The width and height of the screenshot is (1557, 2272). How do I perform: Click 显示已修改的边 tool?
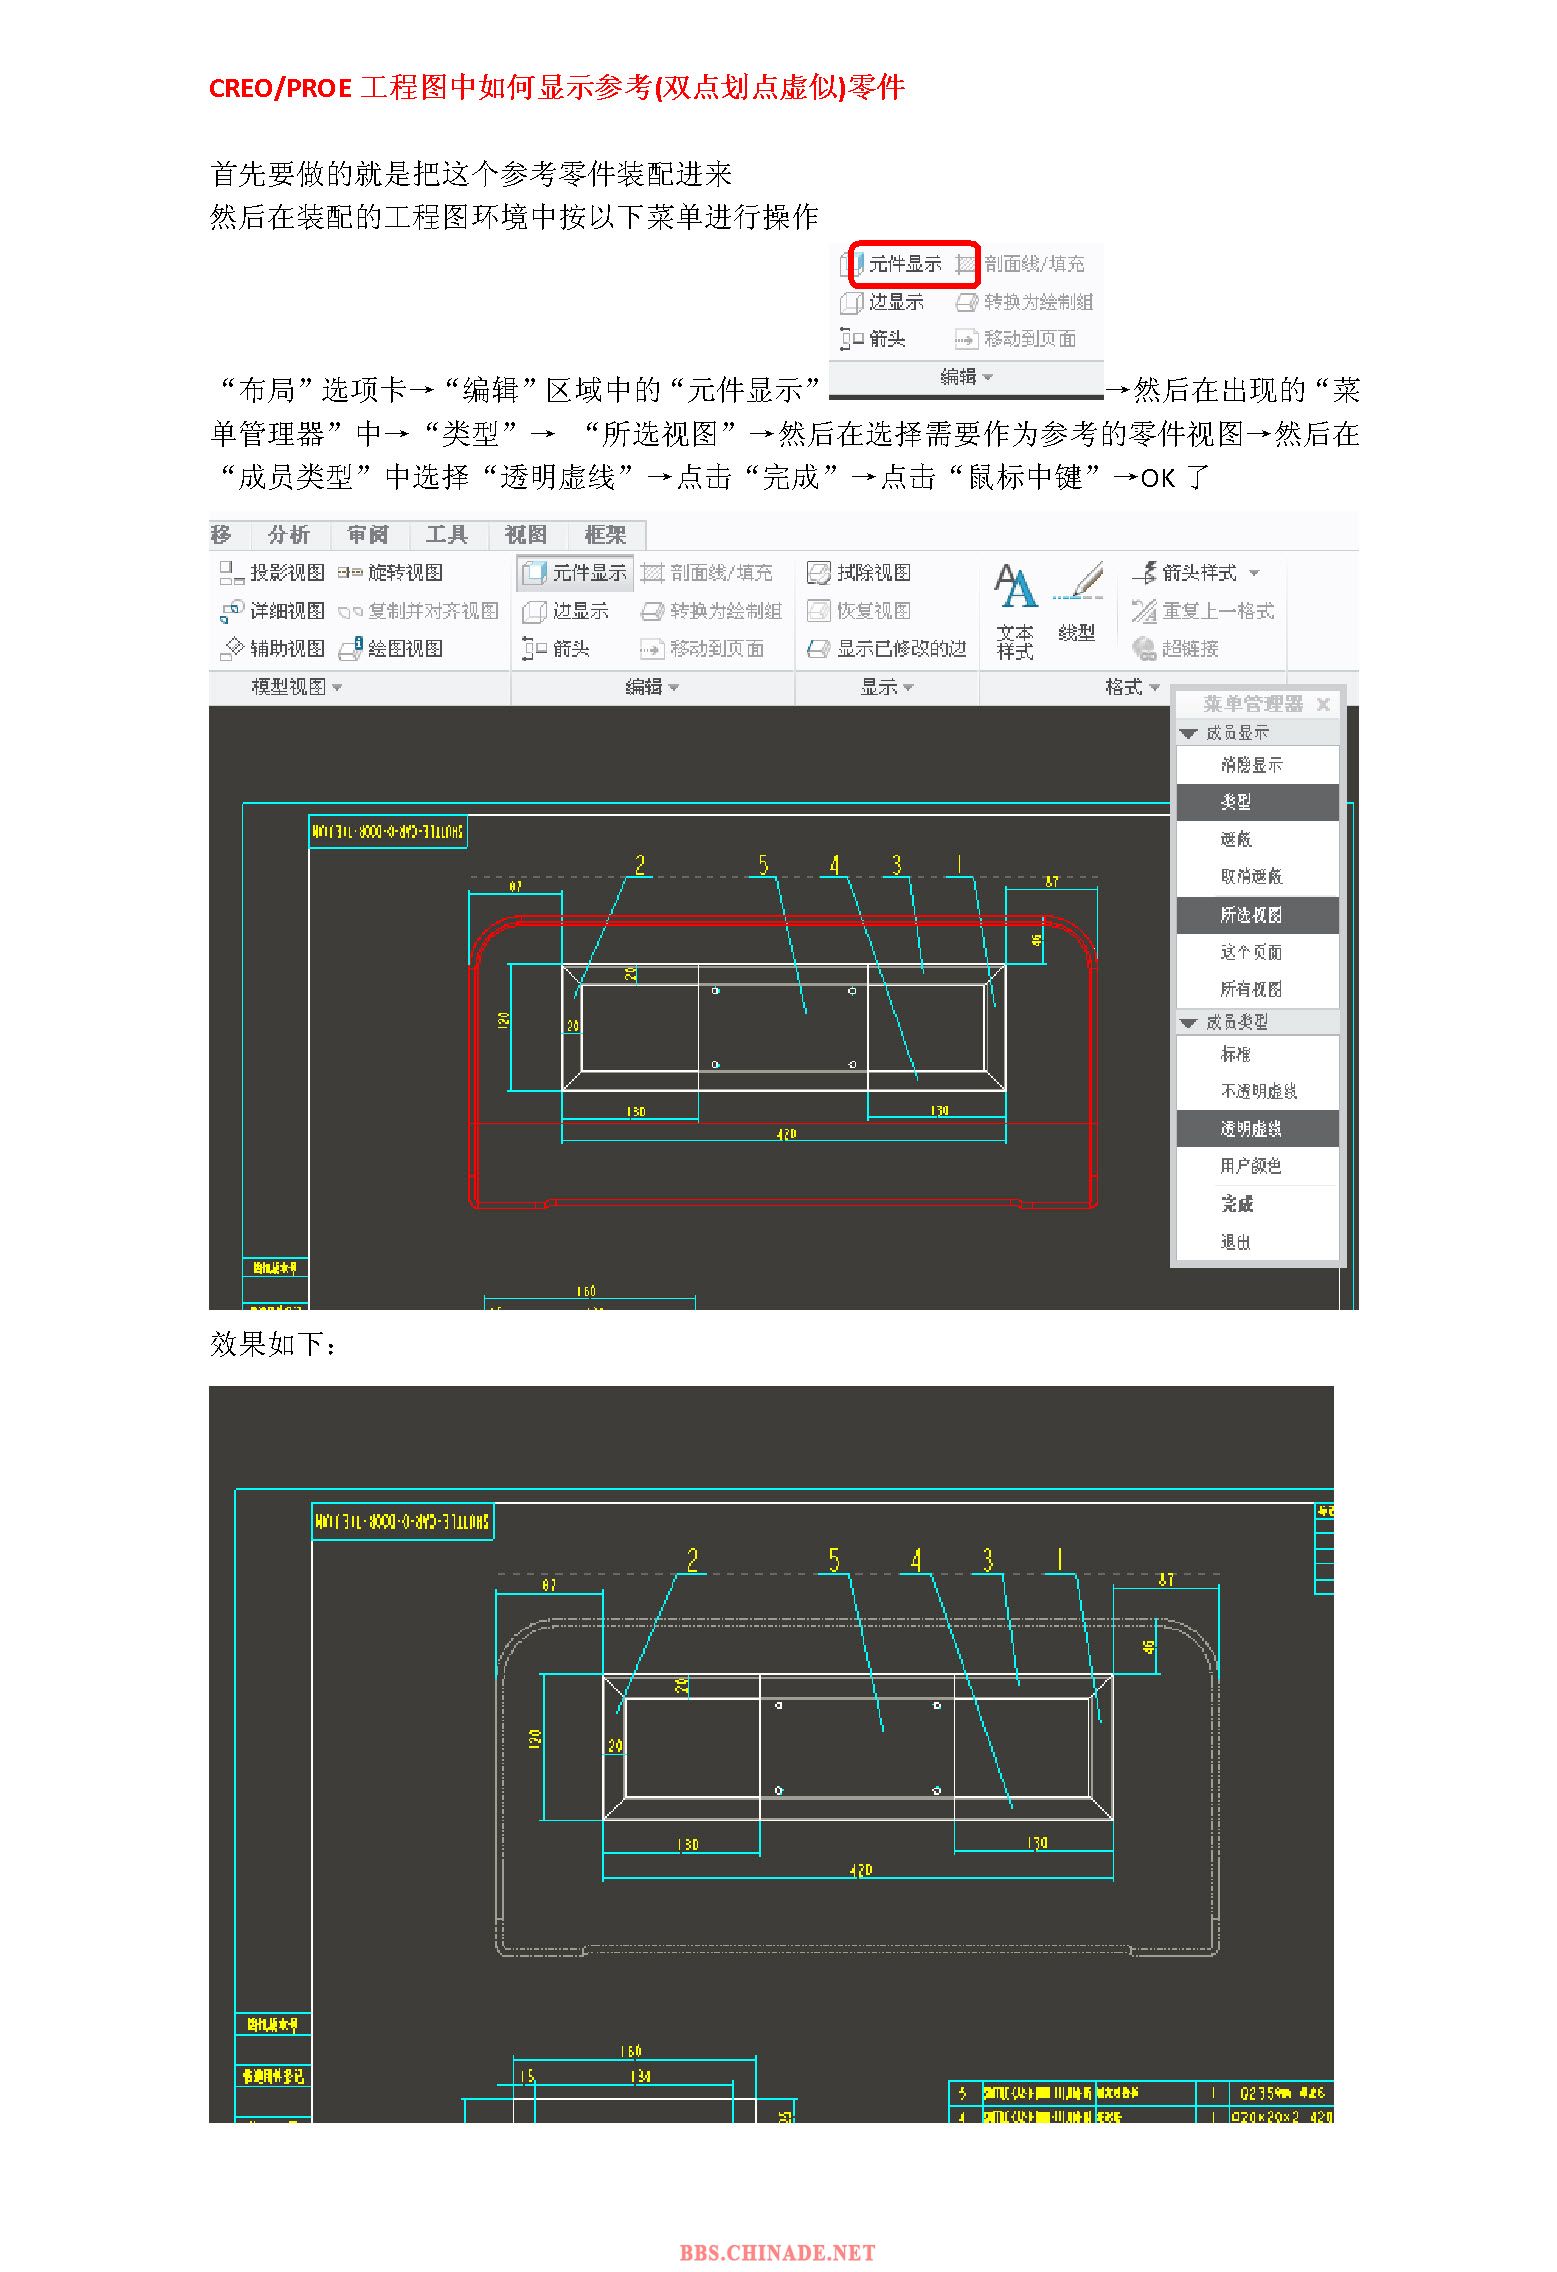(887, 649)
